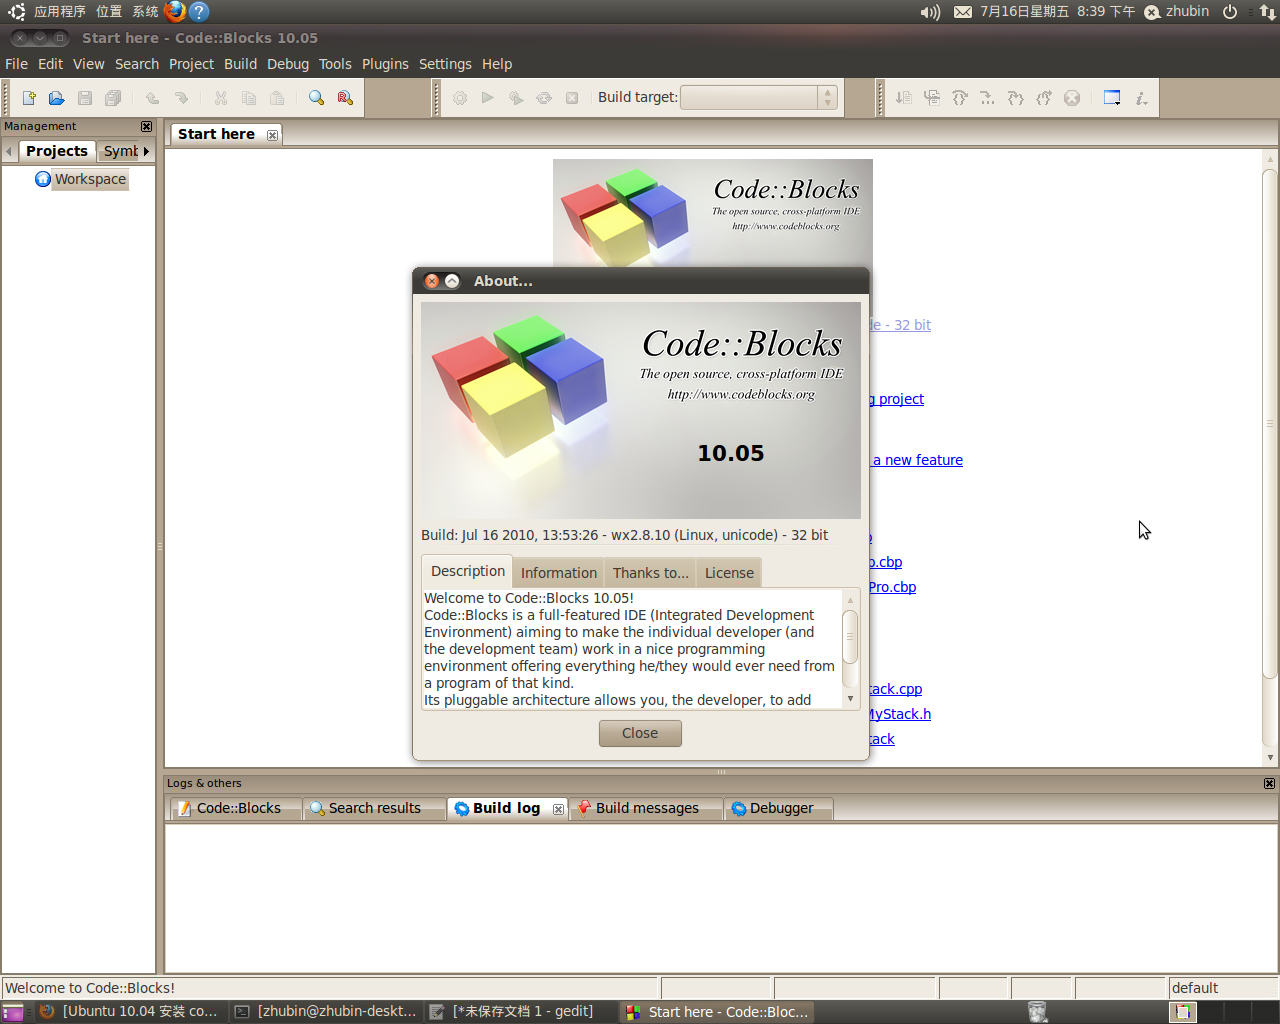Close the Start here tab

click(x=272, y=135)
